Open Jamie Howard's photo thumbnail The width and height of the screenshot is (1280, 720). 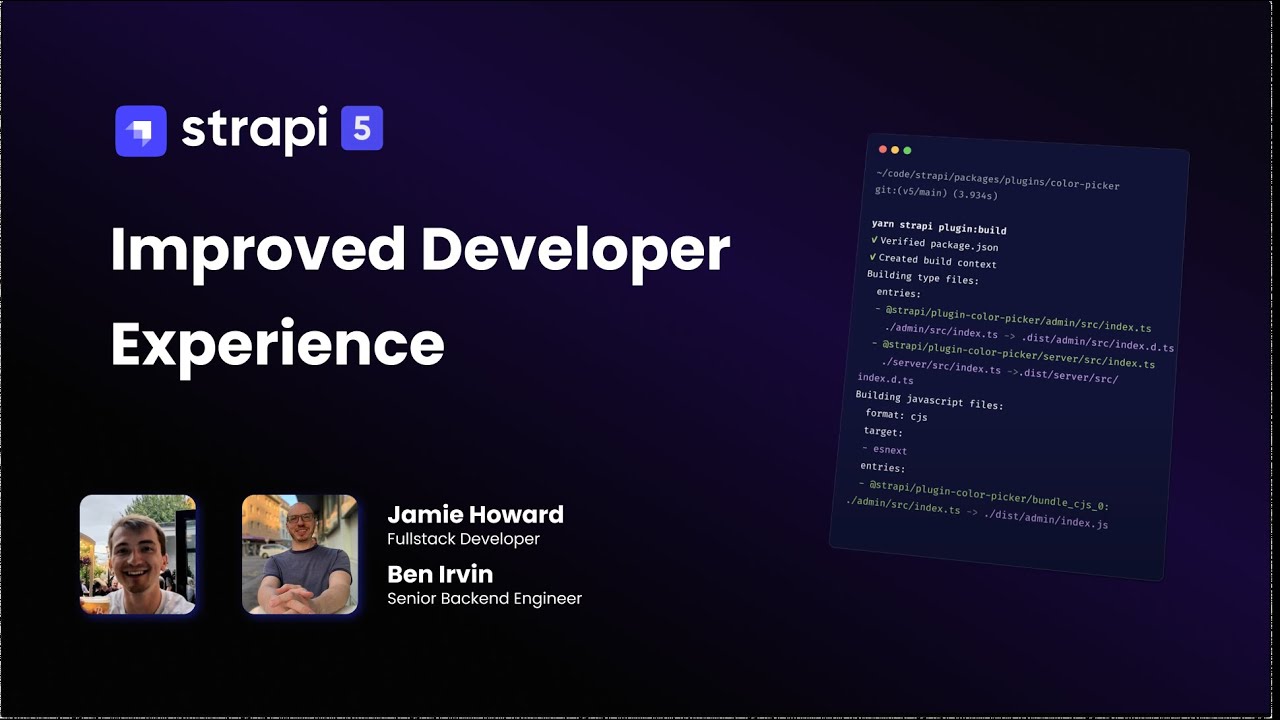138,554
